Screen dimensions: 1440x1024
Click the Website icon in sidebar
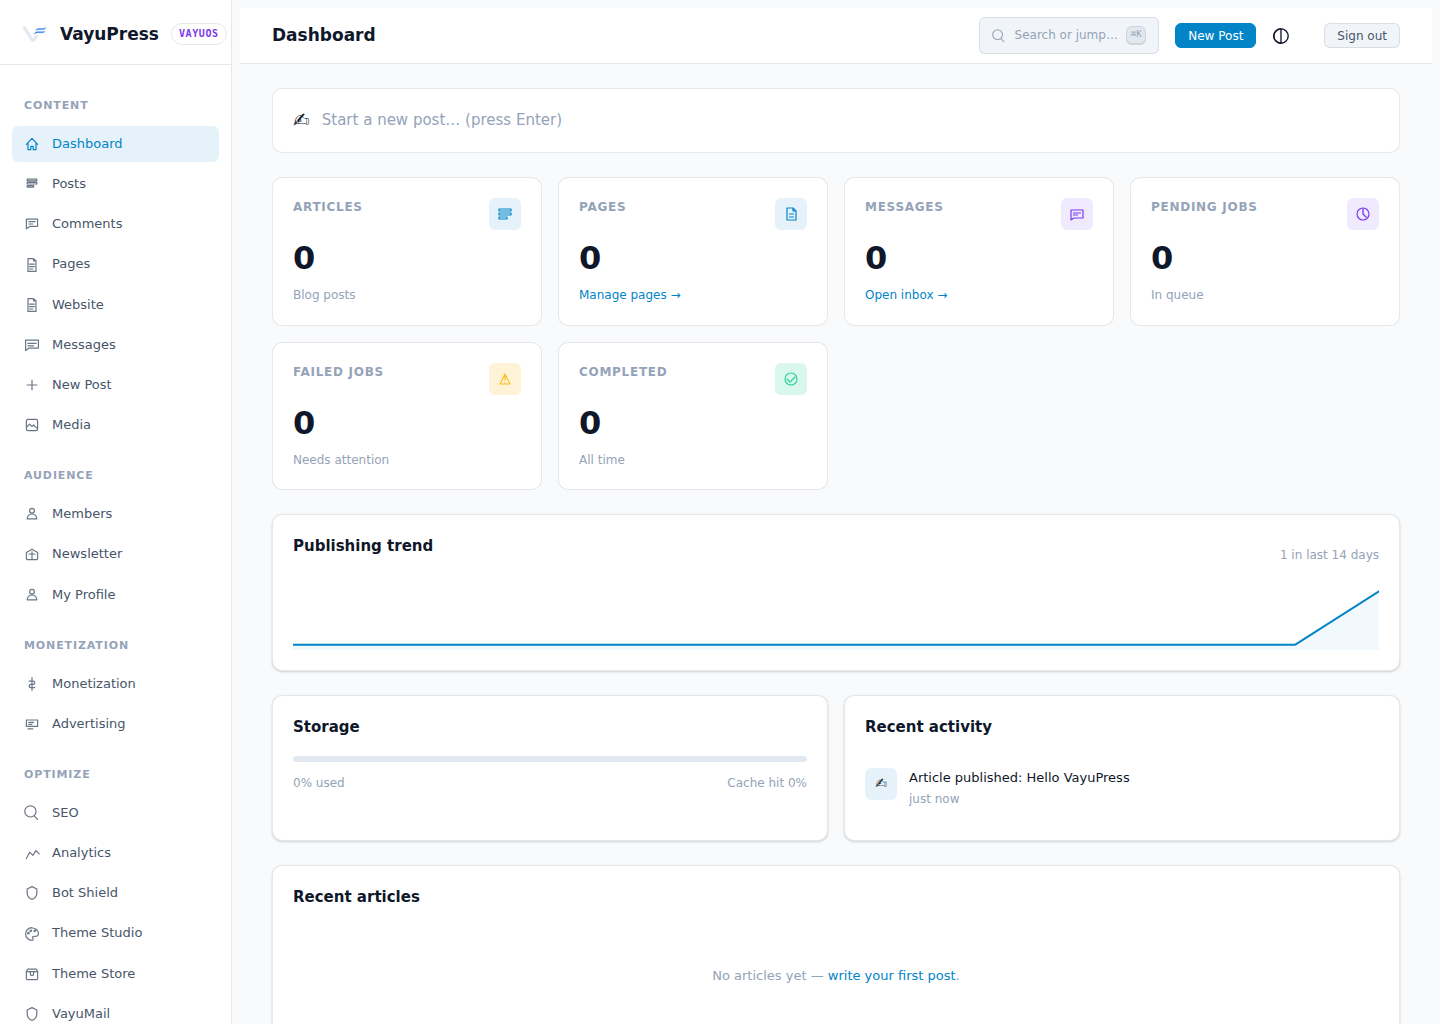(x=32, y=305)
